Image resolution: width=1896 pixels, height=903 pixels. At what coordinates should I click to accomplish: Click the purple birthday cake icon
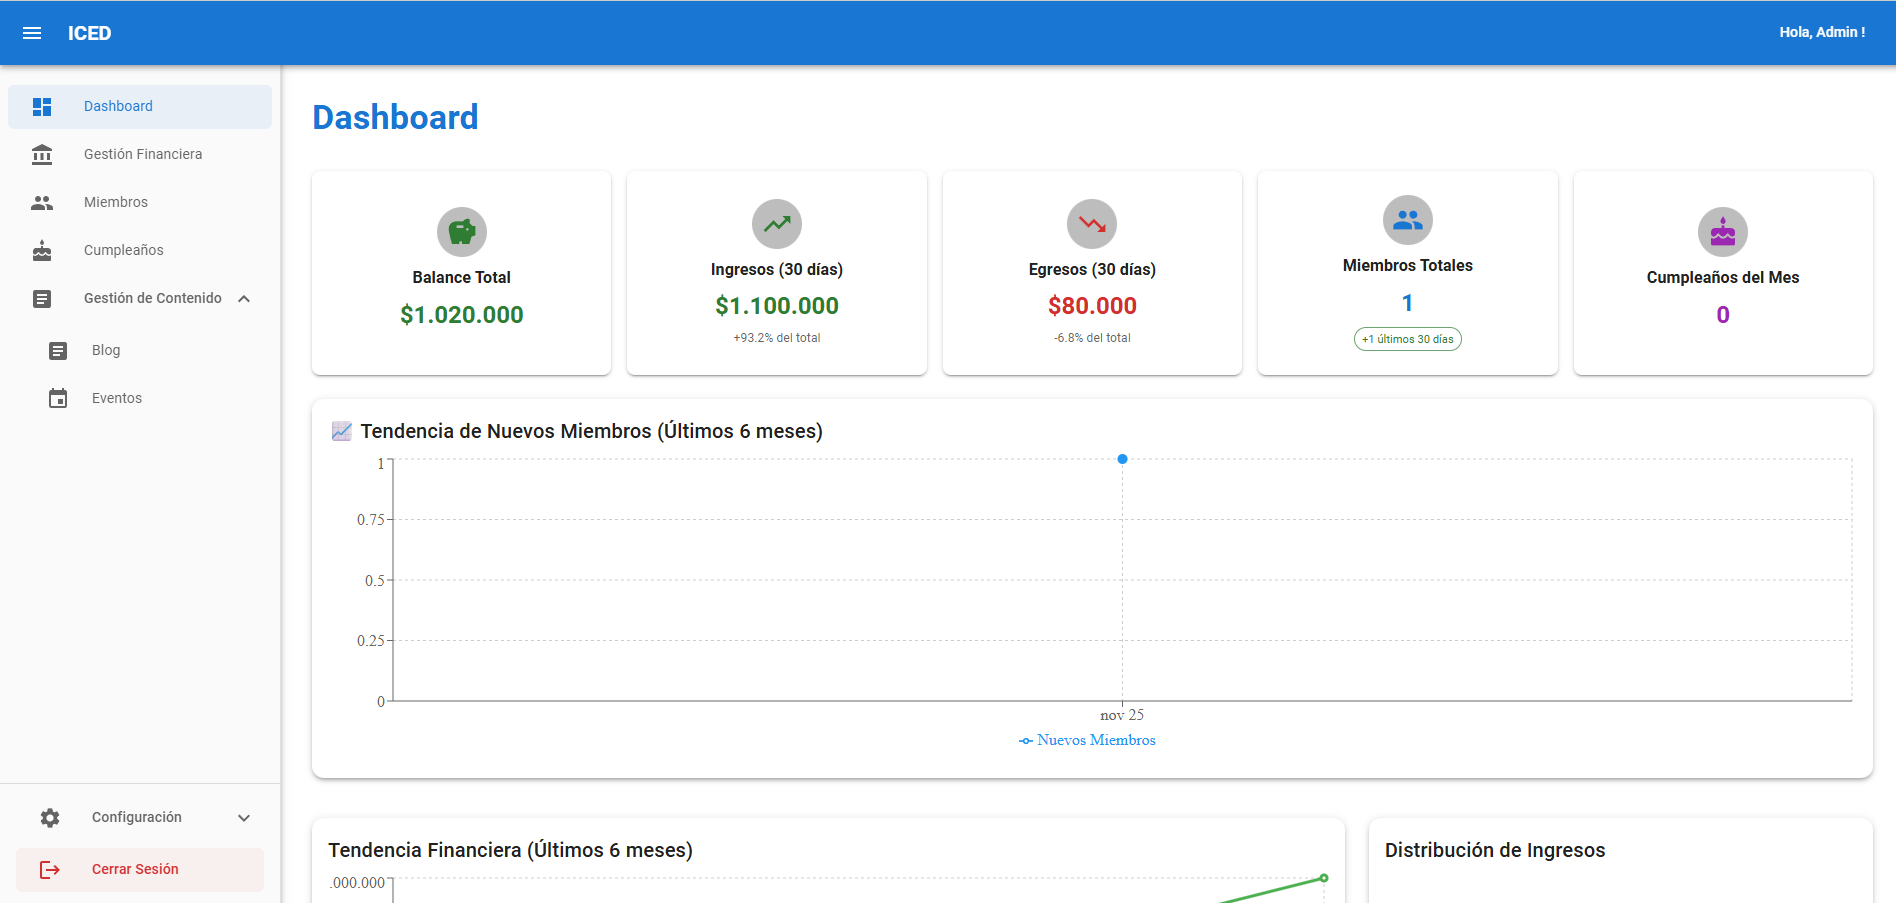click(1723, 232)
